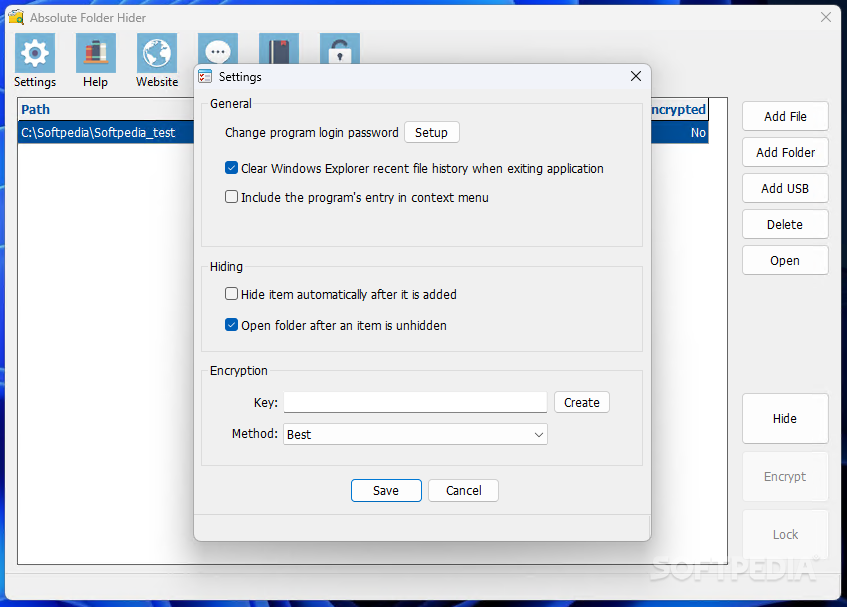Screen dimensions: 847x607
Task: Click the 'No' encrypted cell value
Action: pyautogui.click(x=698, y=132)
